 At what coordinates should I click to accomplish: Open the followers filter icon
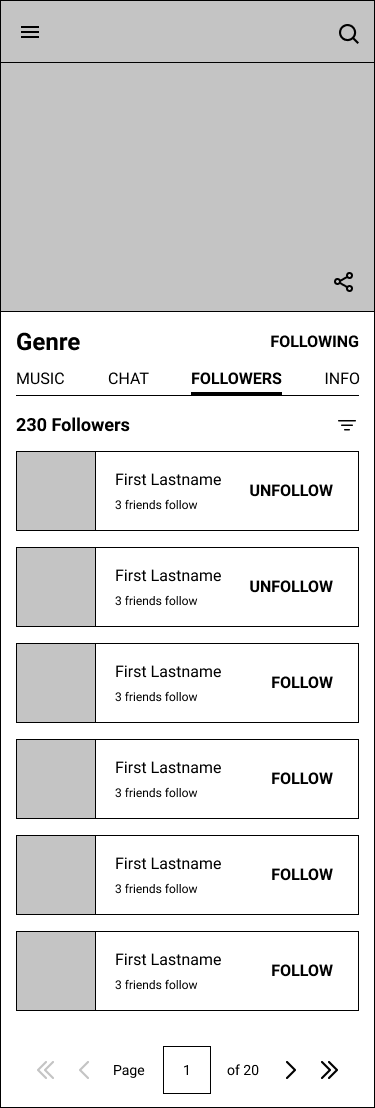coord(347,425)
